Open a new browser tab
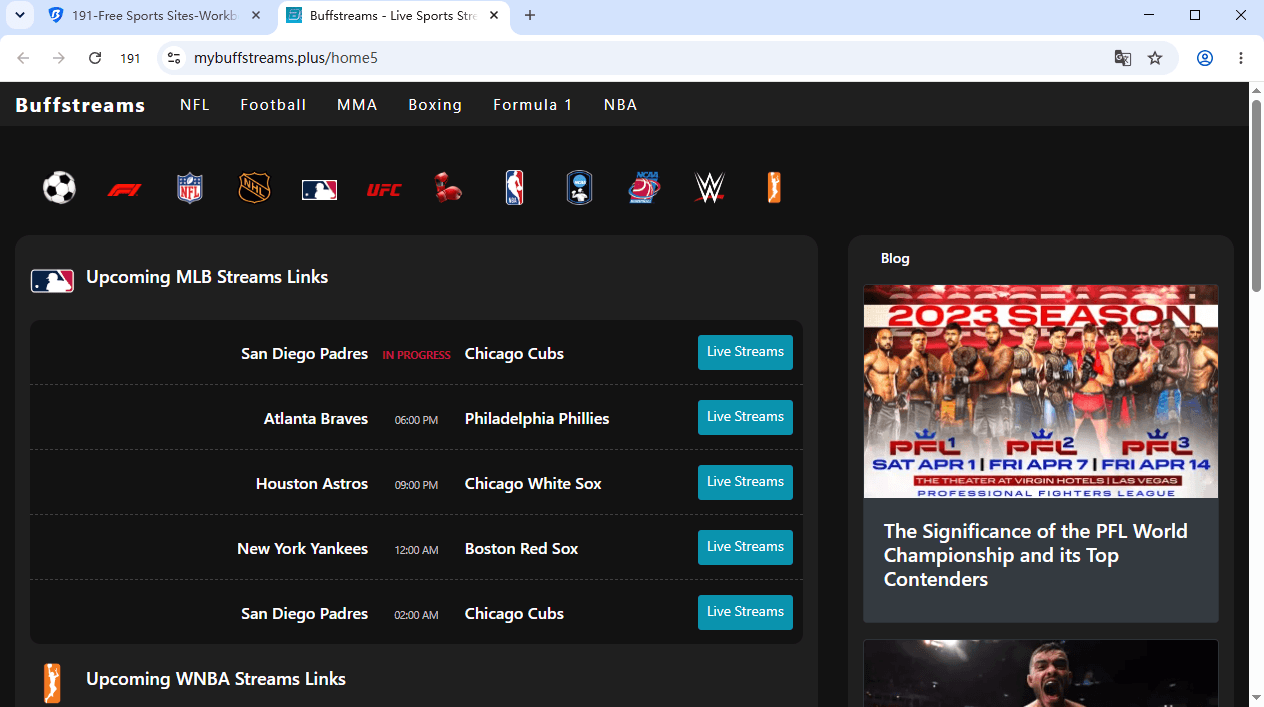 click(x=530, y=16)
